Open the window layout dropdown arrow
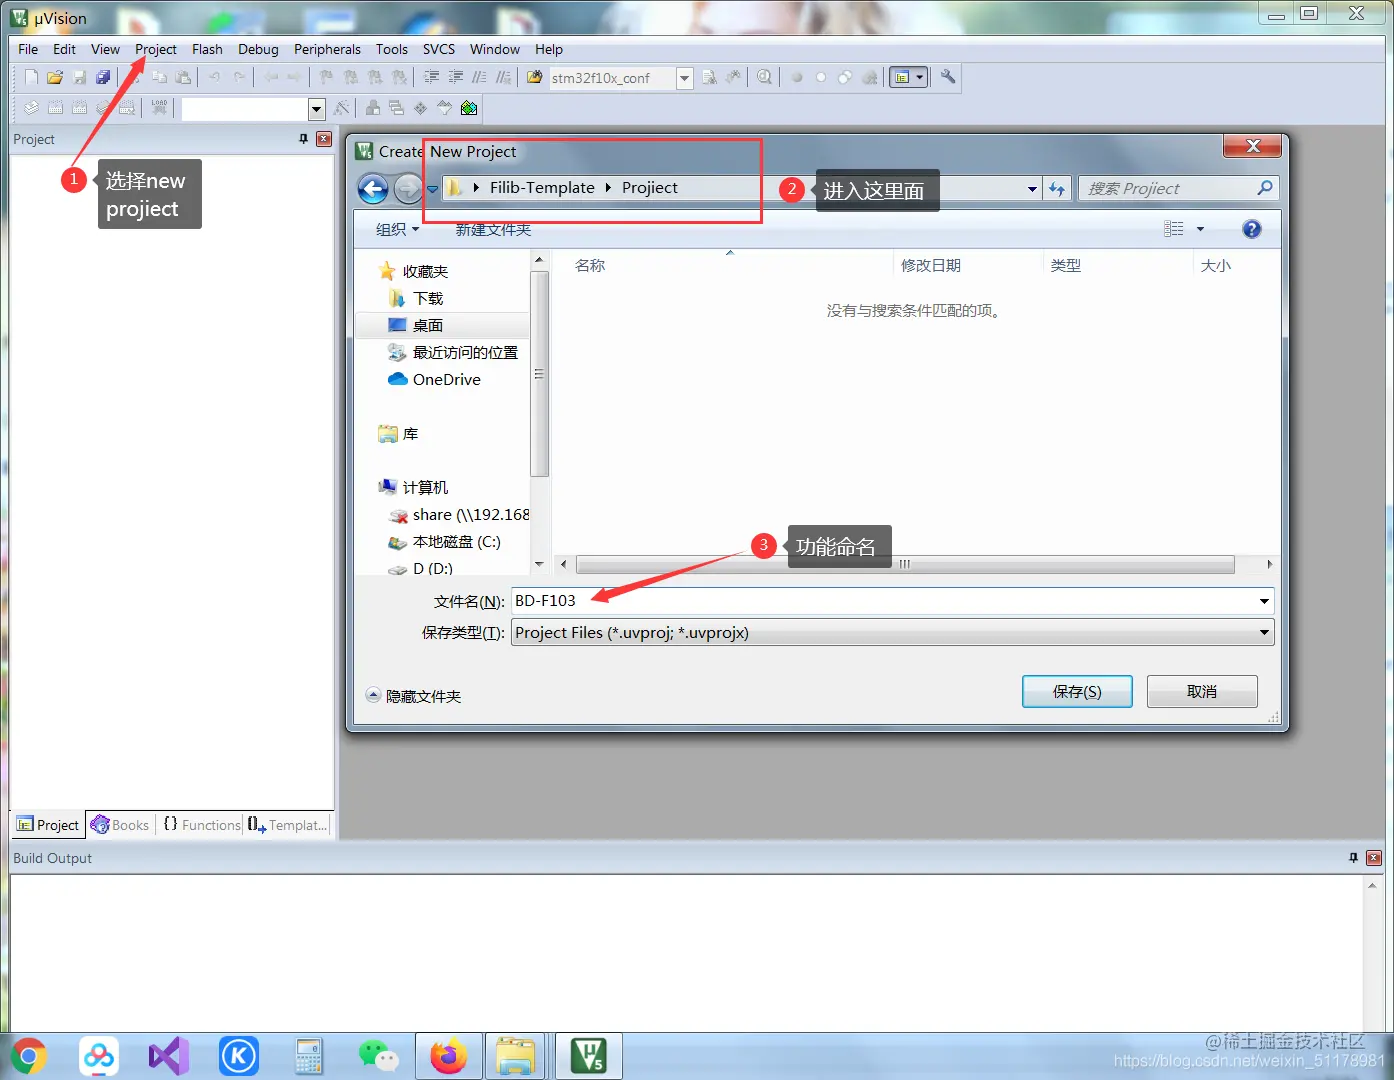 pyautogui.click(x=920, y=77)
